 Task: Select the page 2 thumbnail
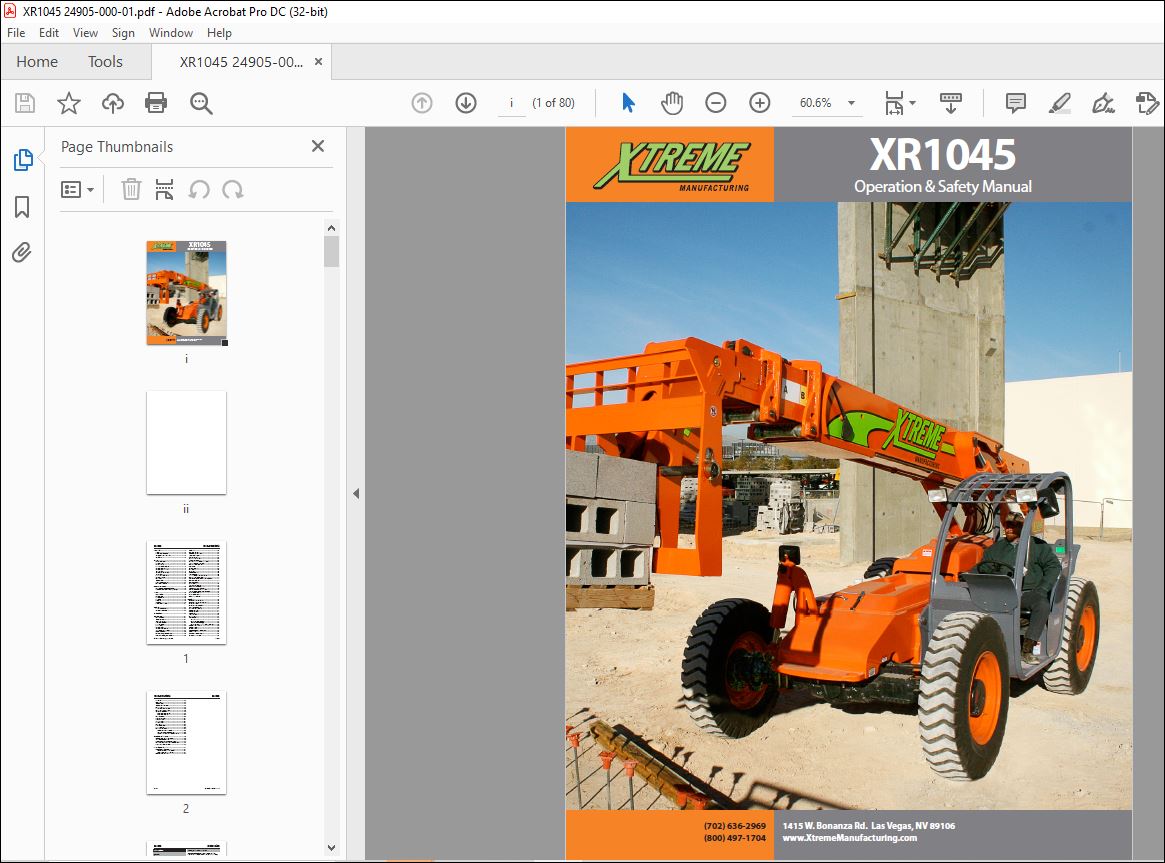click(186, 743)
